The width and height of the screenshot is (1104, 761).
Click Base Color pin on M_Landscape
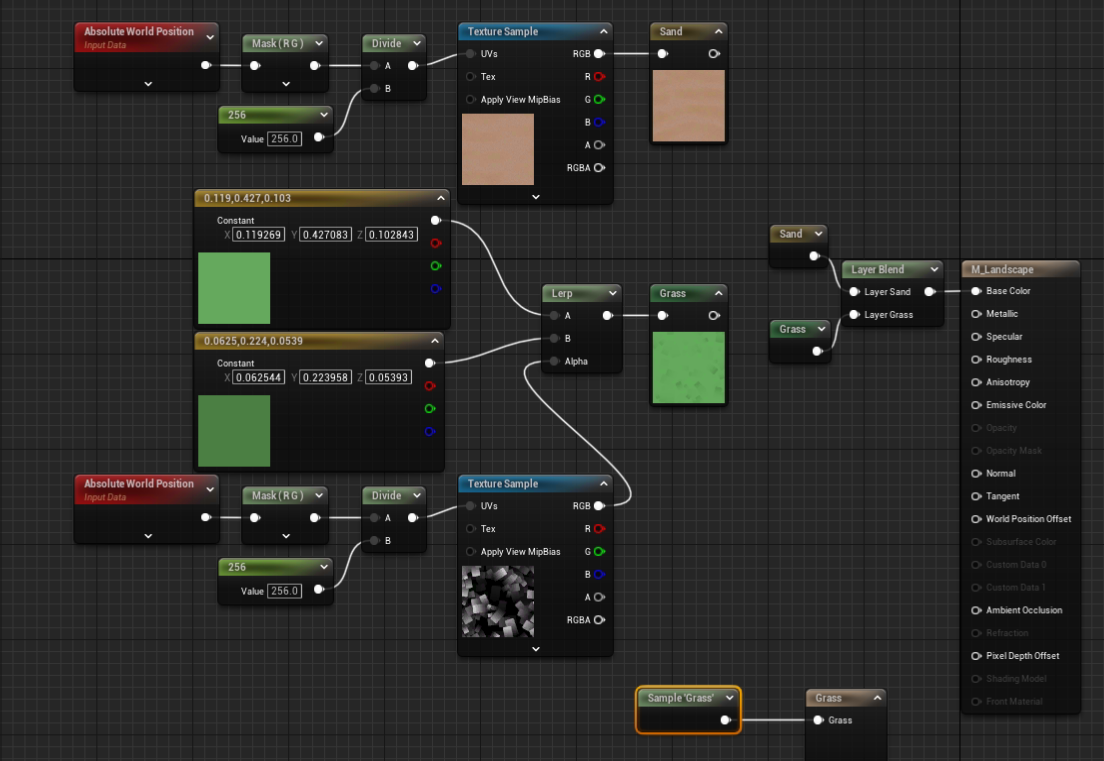click(x=977, y=291)
